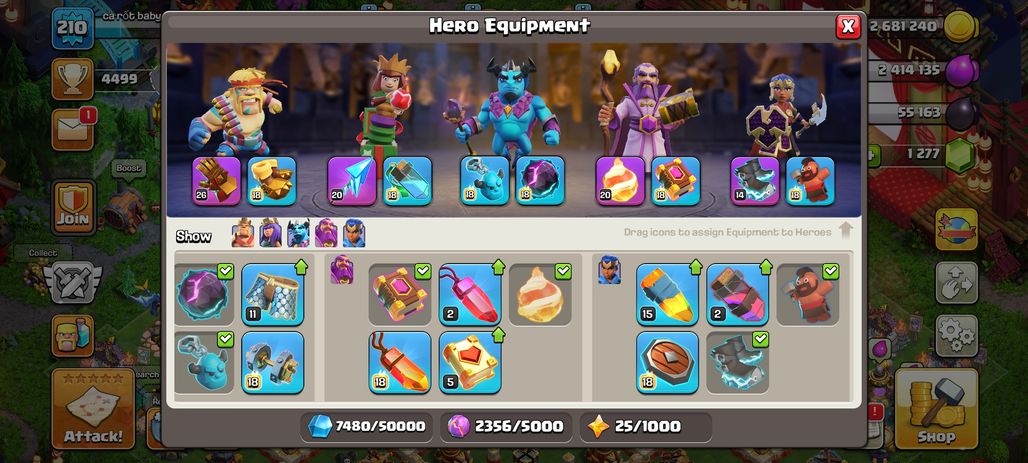Screen dimensions: 1028x463
Task: Tap the Shiny Ore 7480/50000 counter
Action: tap(367, 426)
